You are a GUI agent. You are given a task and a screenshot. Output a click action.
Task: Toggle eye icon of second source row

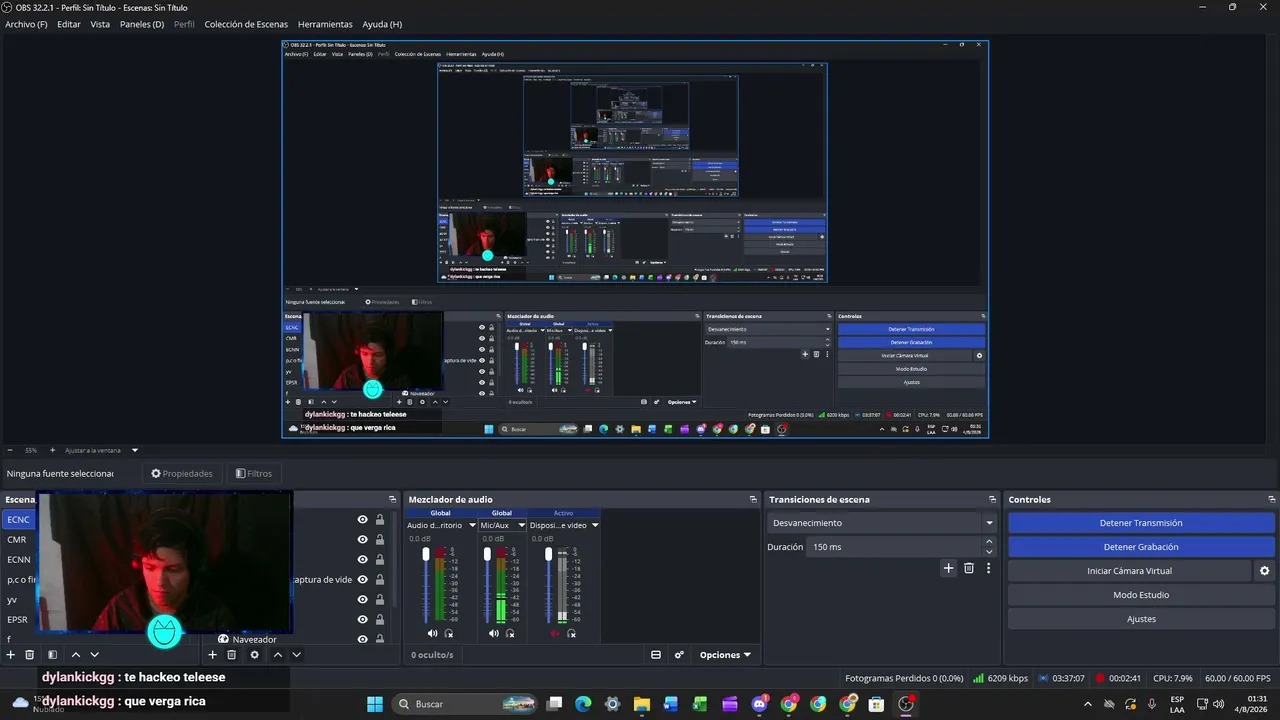point(363,539)
